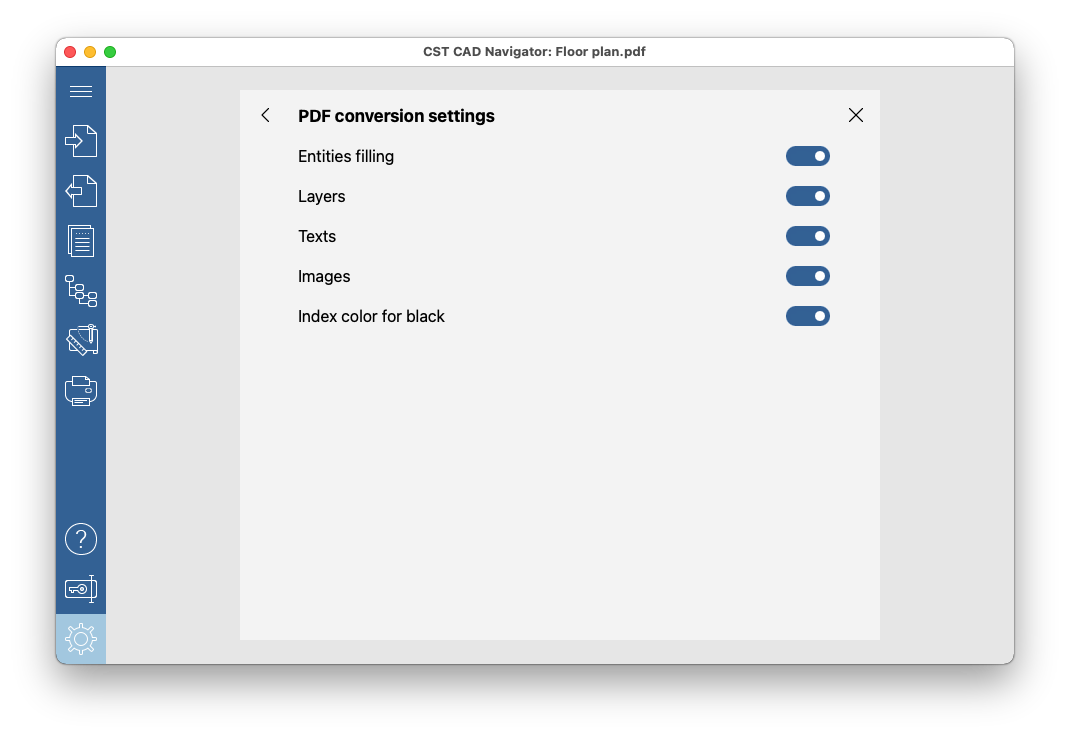Click the settings gear icon

point(81,639)
